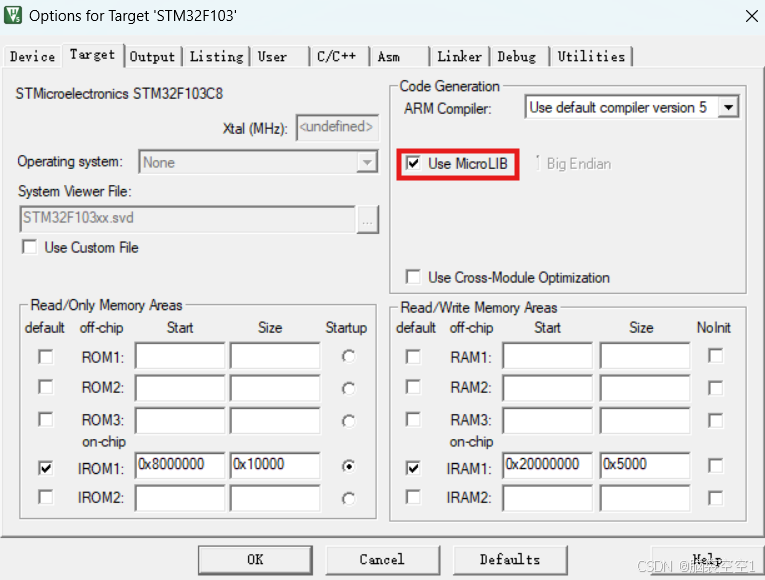
Task: Click the RAM2 Size field
Action: click(645, 388)
